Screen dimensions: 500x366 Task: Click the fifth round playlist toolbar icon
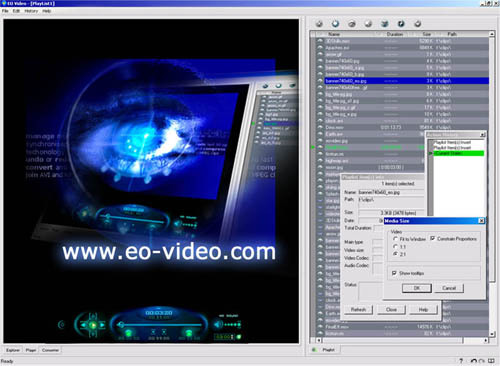(385, 24)
